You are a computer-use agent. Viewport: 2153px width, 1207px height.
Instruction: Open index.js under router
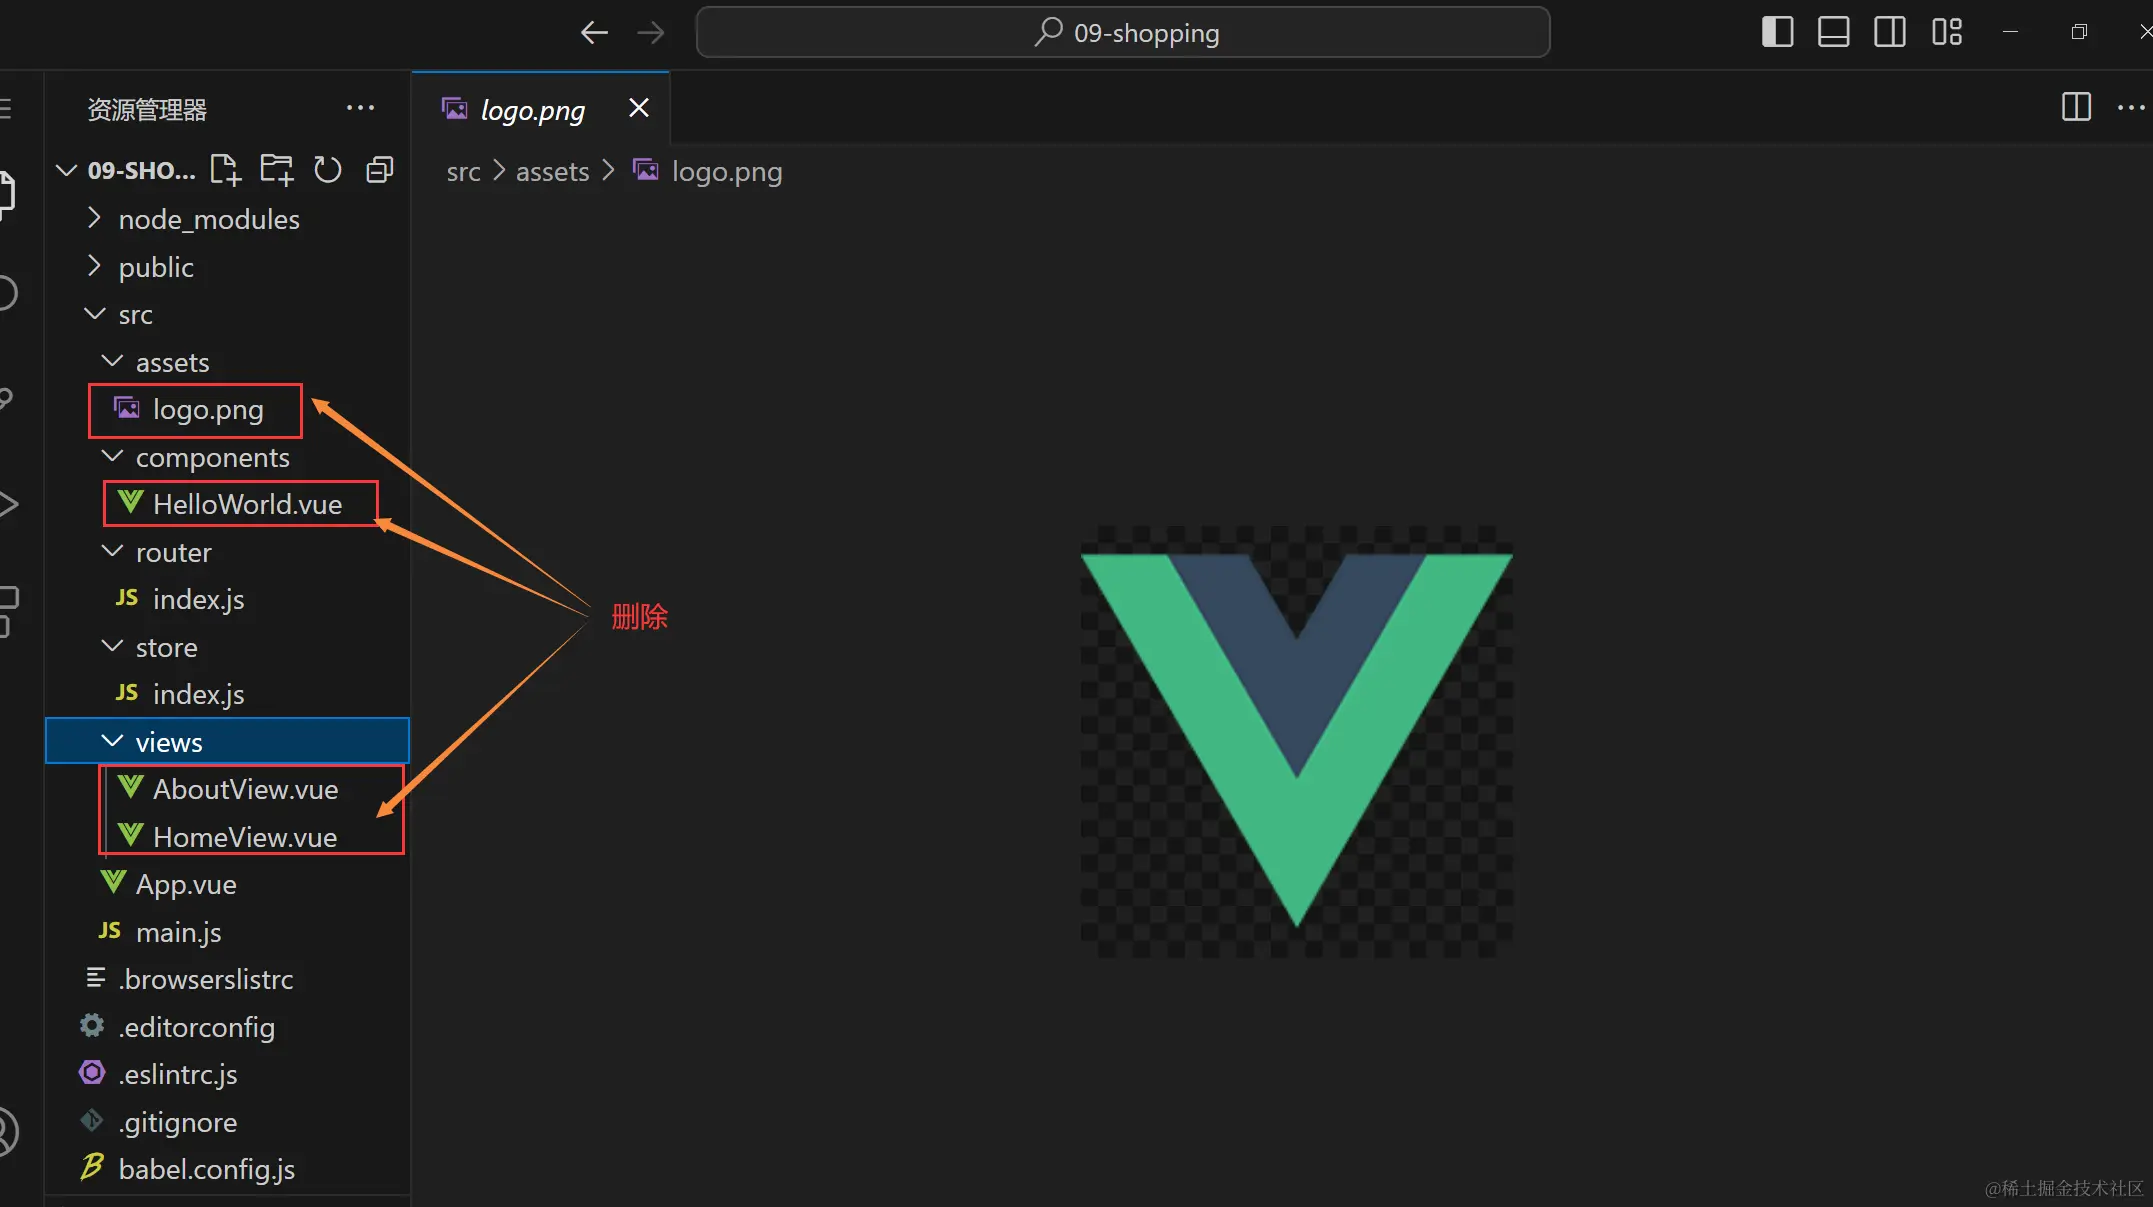coord(227,599)
